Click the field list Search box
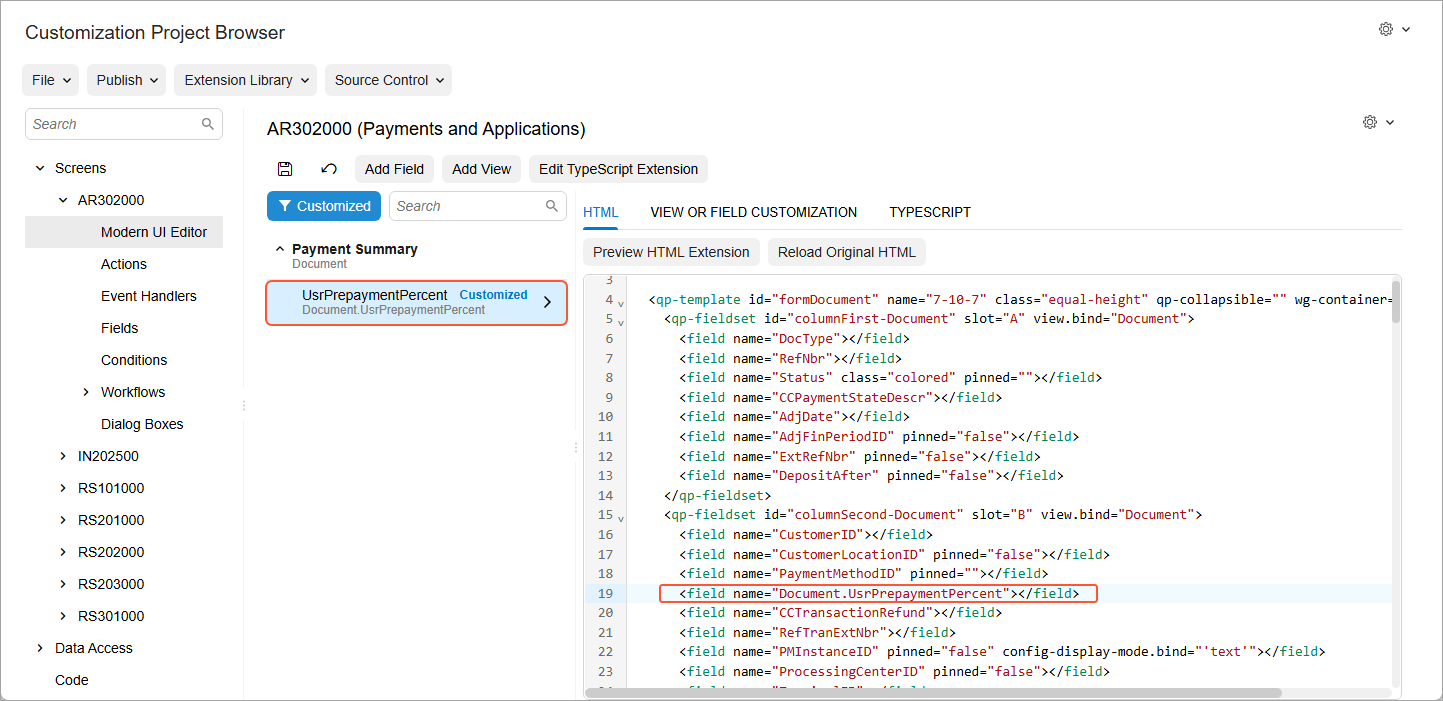This screenshot has height=701, width=1443. [x=478, y=206]
